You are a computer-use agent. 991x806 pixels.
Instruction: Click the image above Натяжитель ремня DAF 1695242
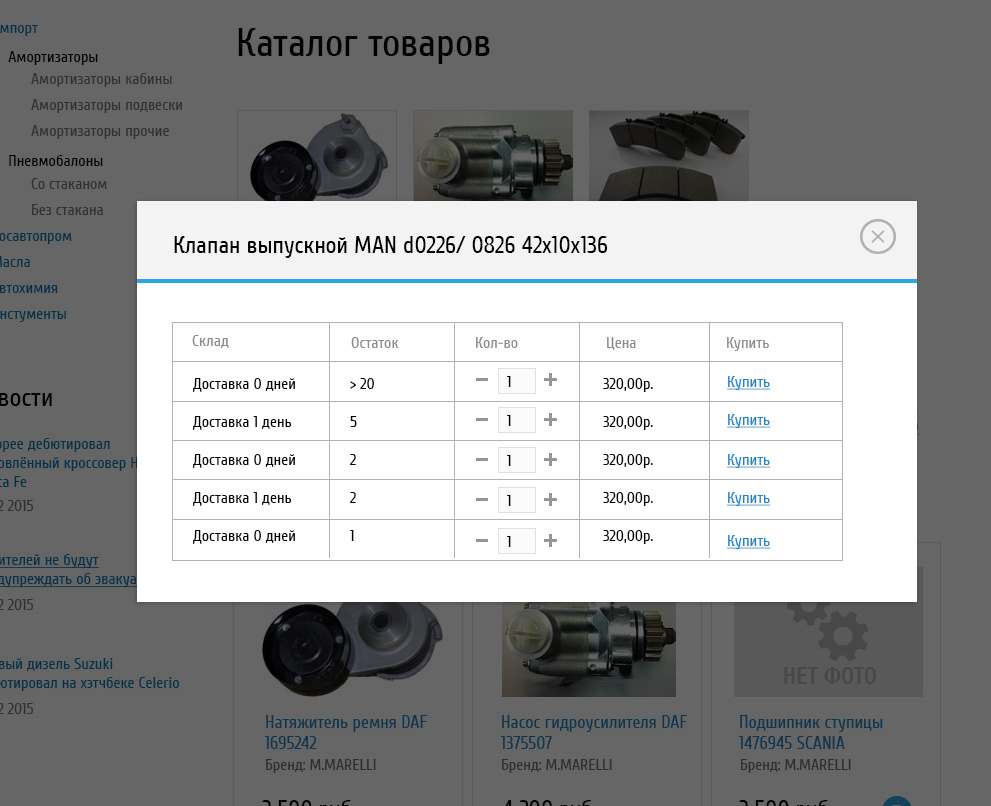click(353, 649)
